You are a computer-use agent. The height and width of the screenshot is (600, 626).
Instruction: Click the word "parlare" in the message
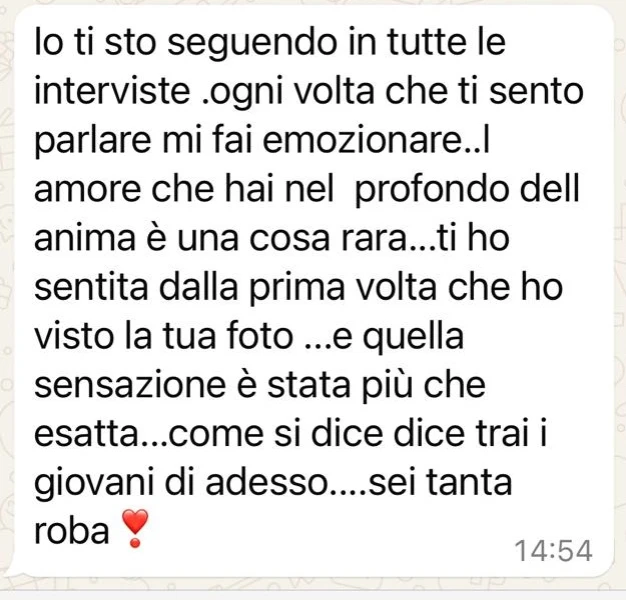[x=93, y=142]
